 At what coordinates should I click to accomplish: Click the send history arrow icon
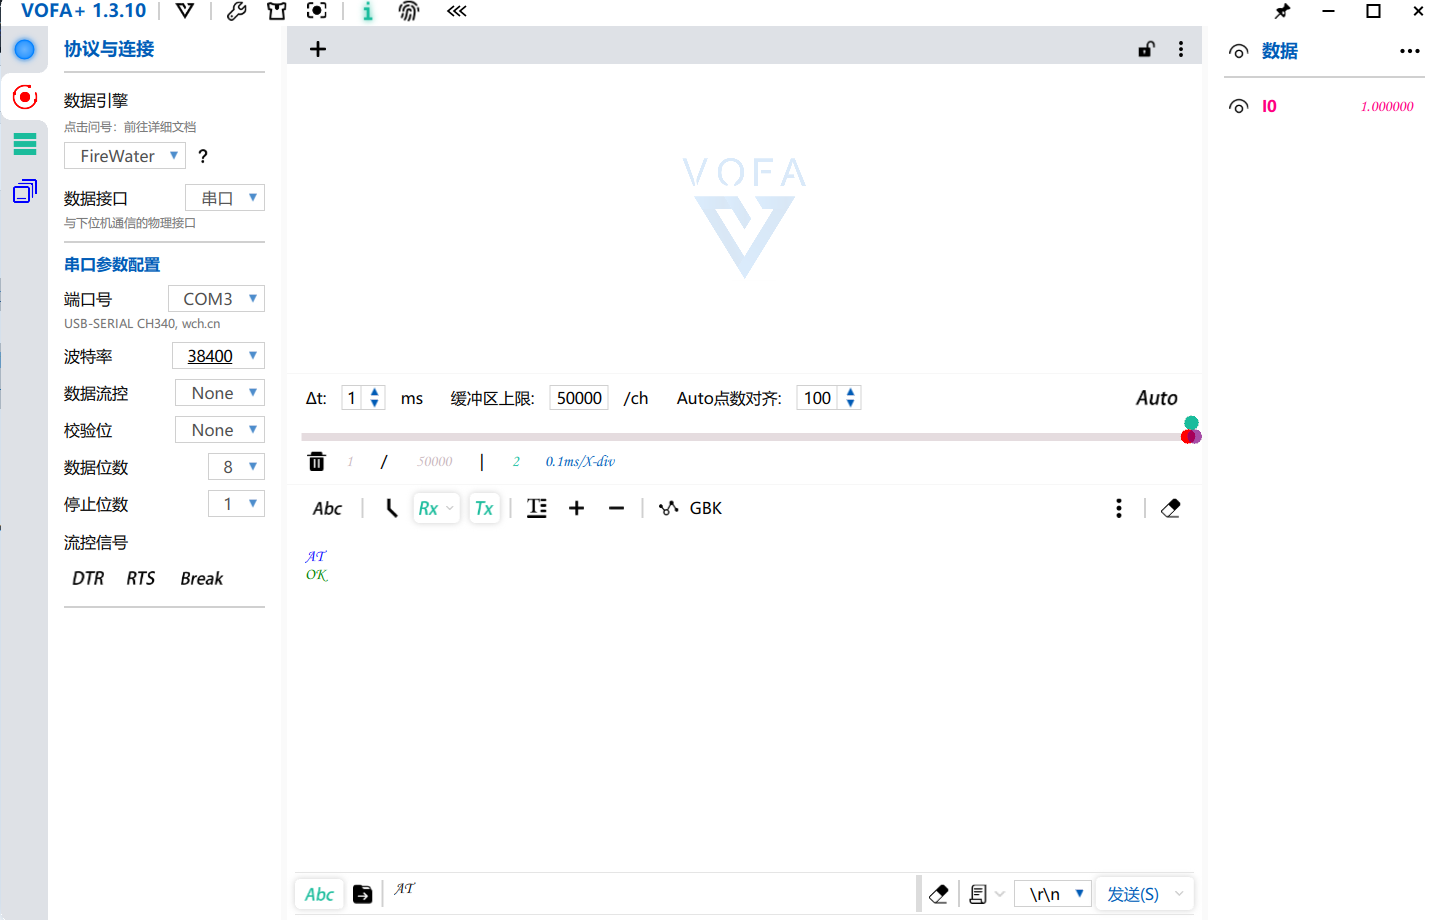tap(363, 894)
